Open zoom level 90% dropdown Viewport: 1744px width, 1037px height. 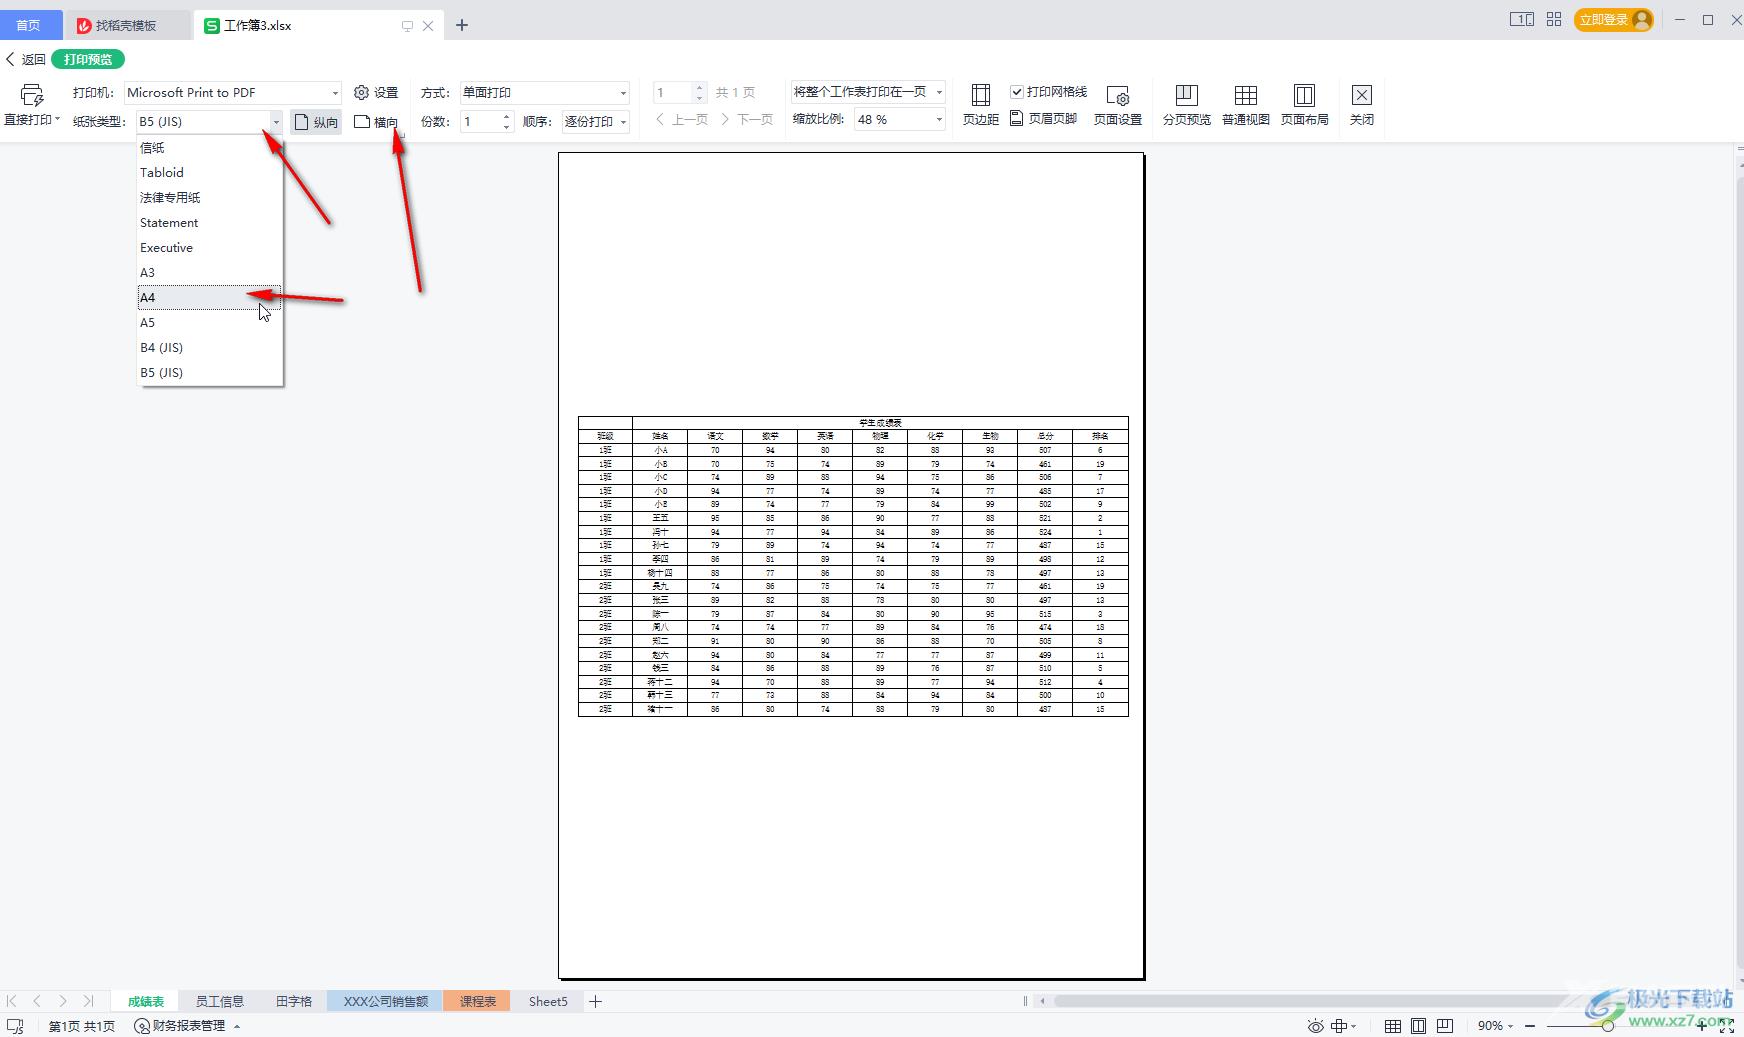click(x=1494, y=1026)
